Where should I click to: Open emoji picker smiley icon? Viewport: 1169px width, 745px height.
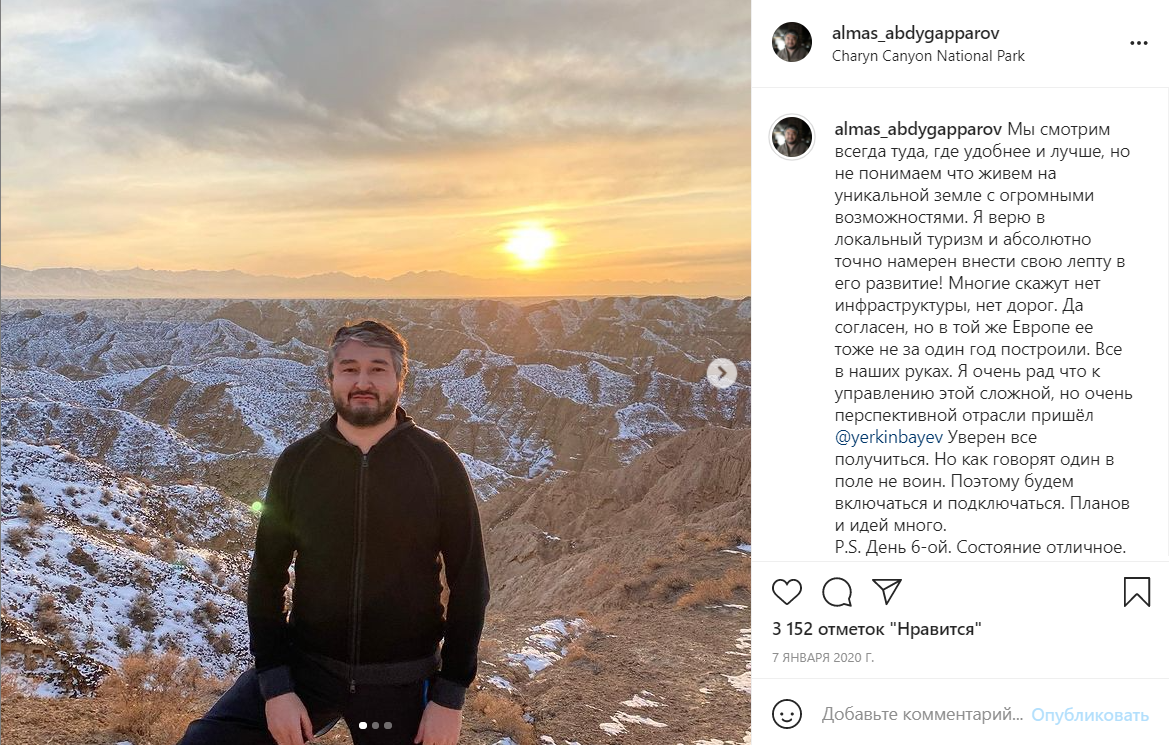(x=787, y=714)
